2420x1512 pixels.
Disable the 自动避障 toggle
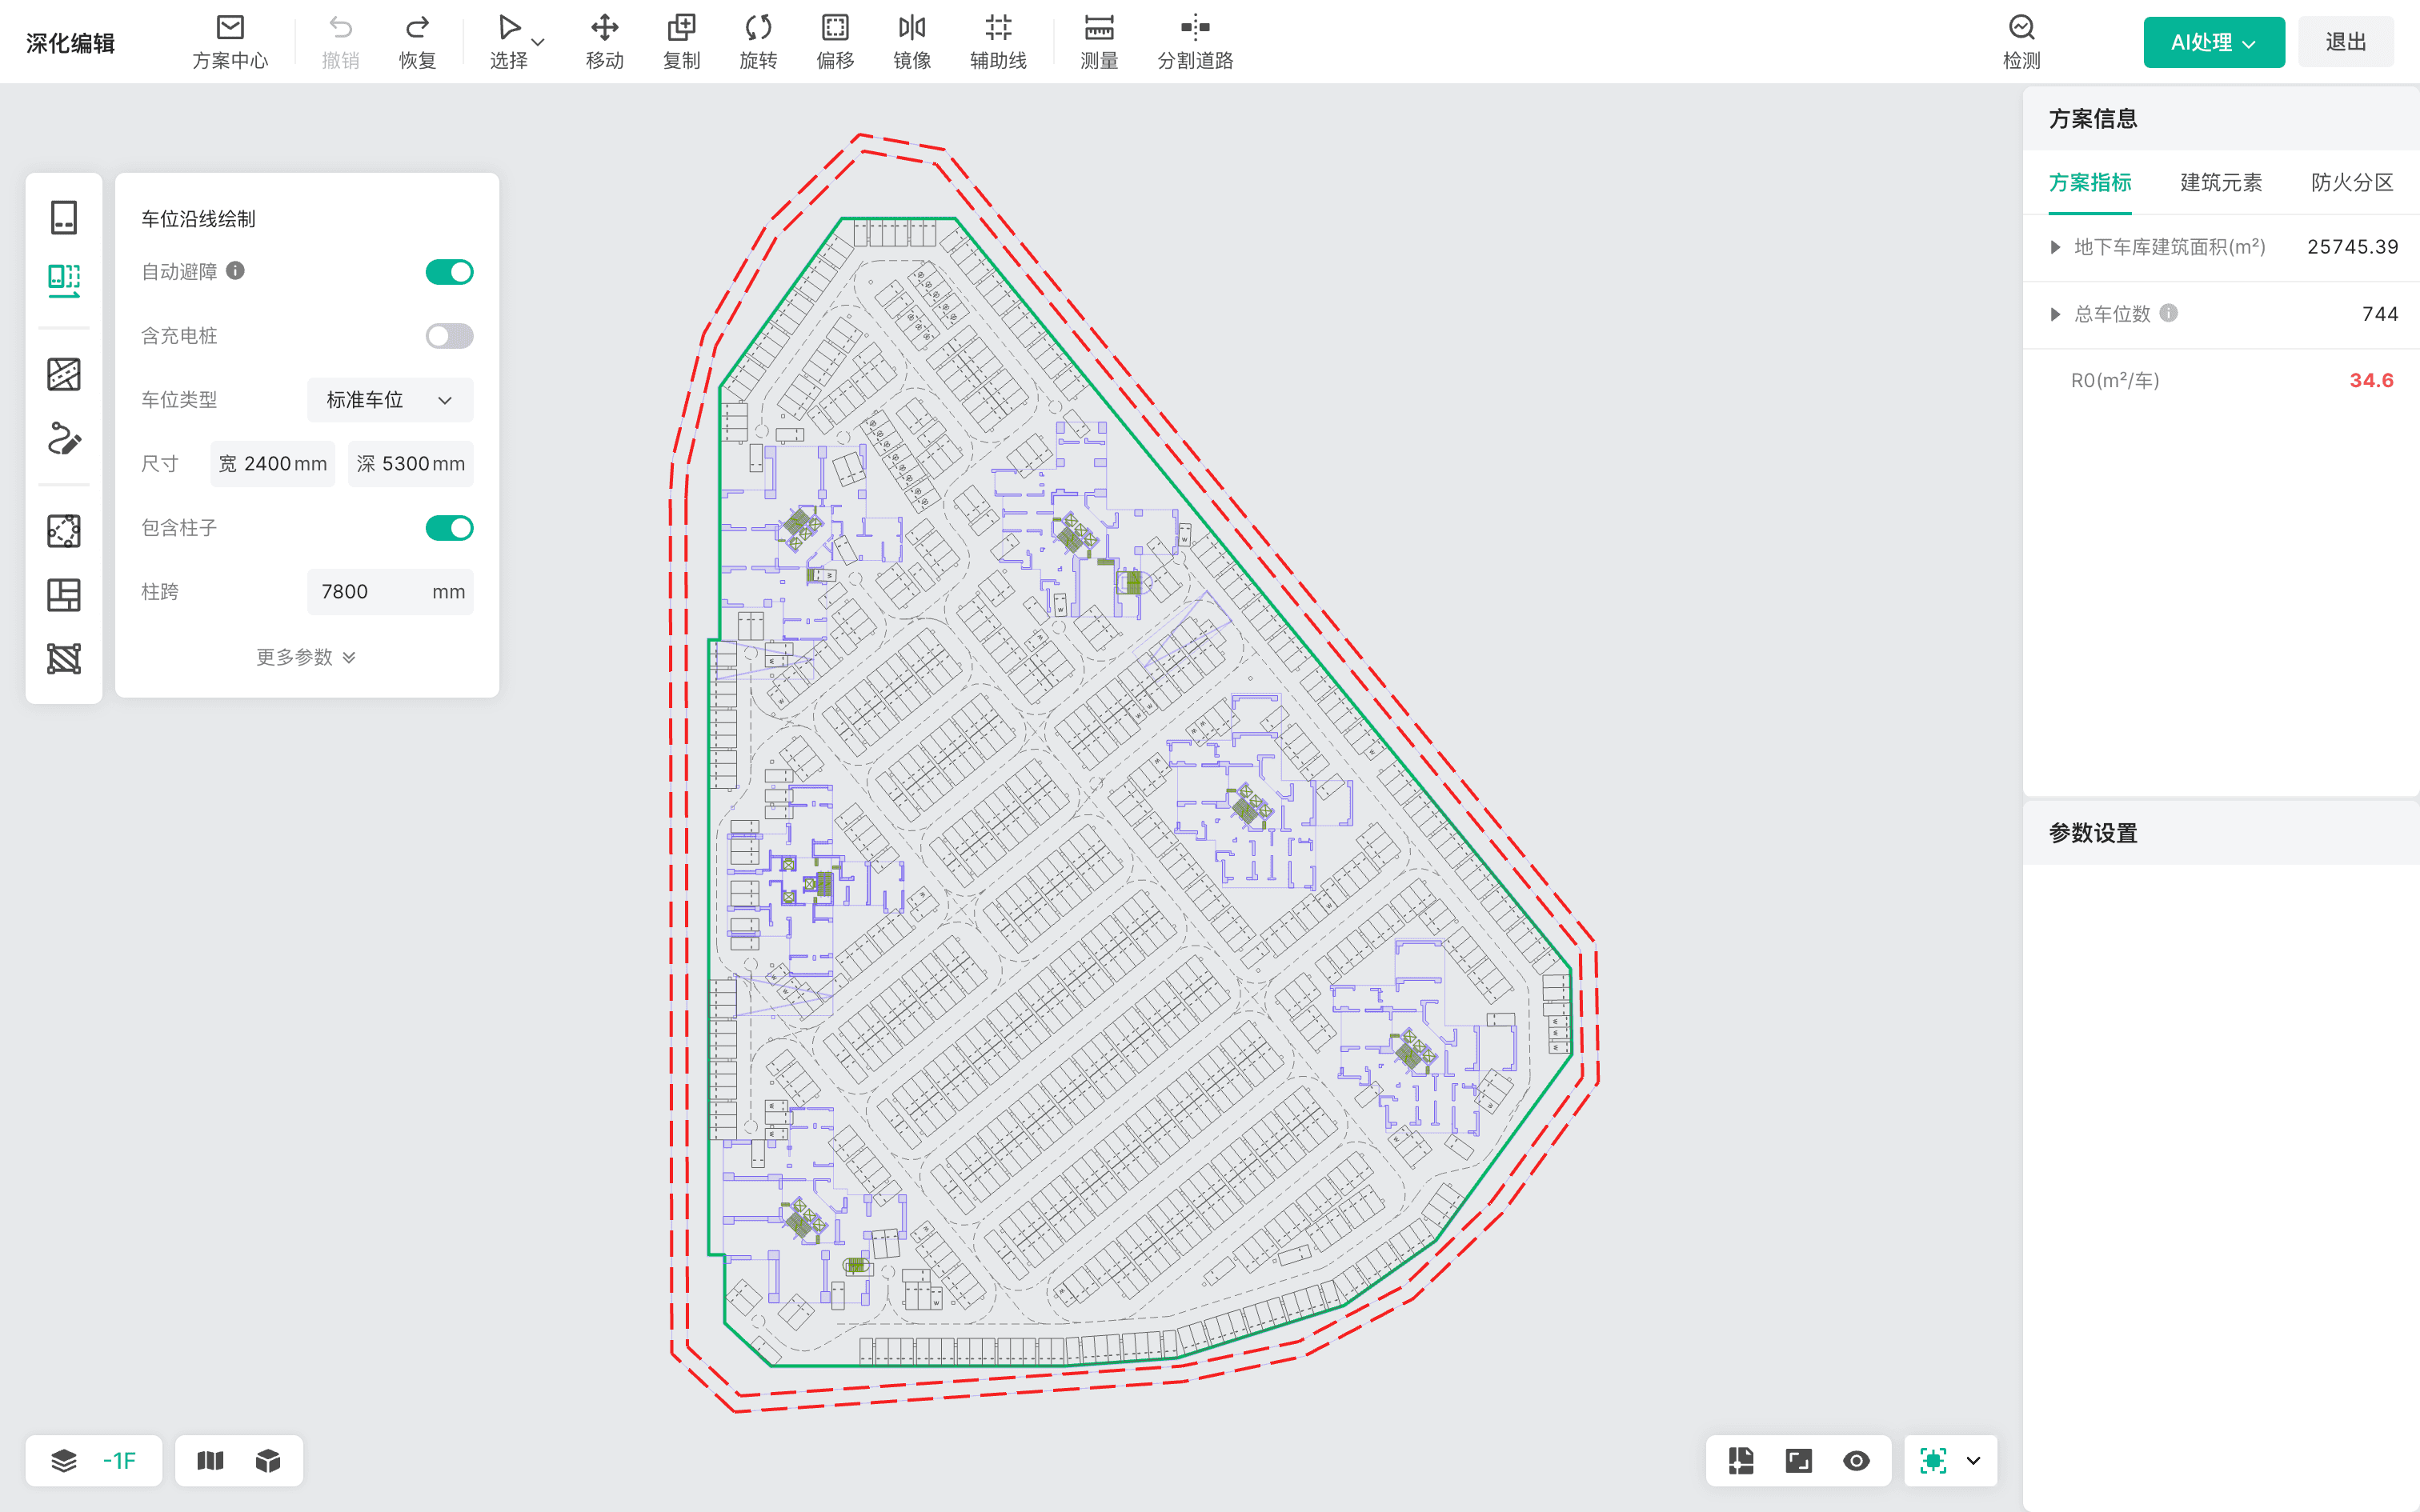(x=449, y=272)
